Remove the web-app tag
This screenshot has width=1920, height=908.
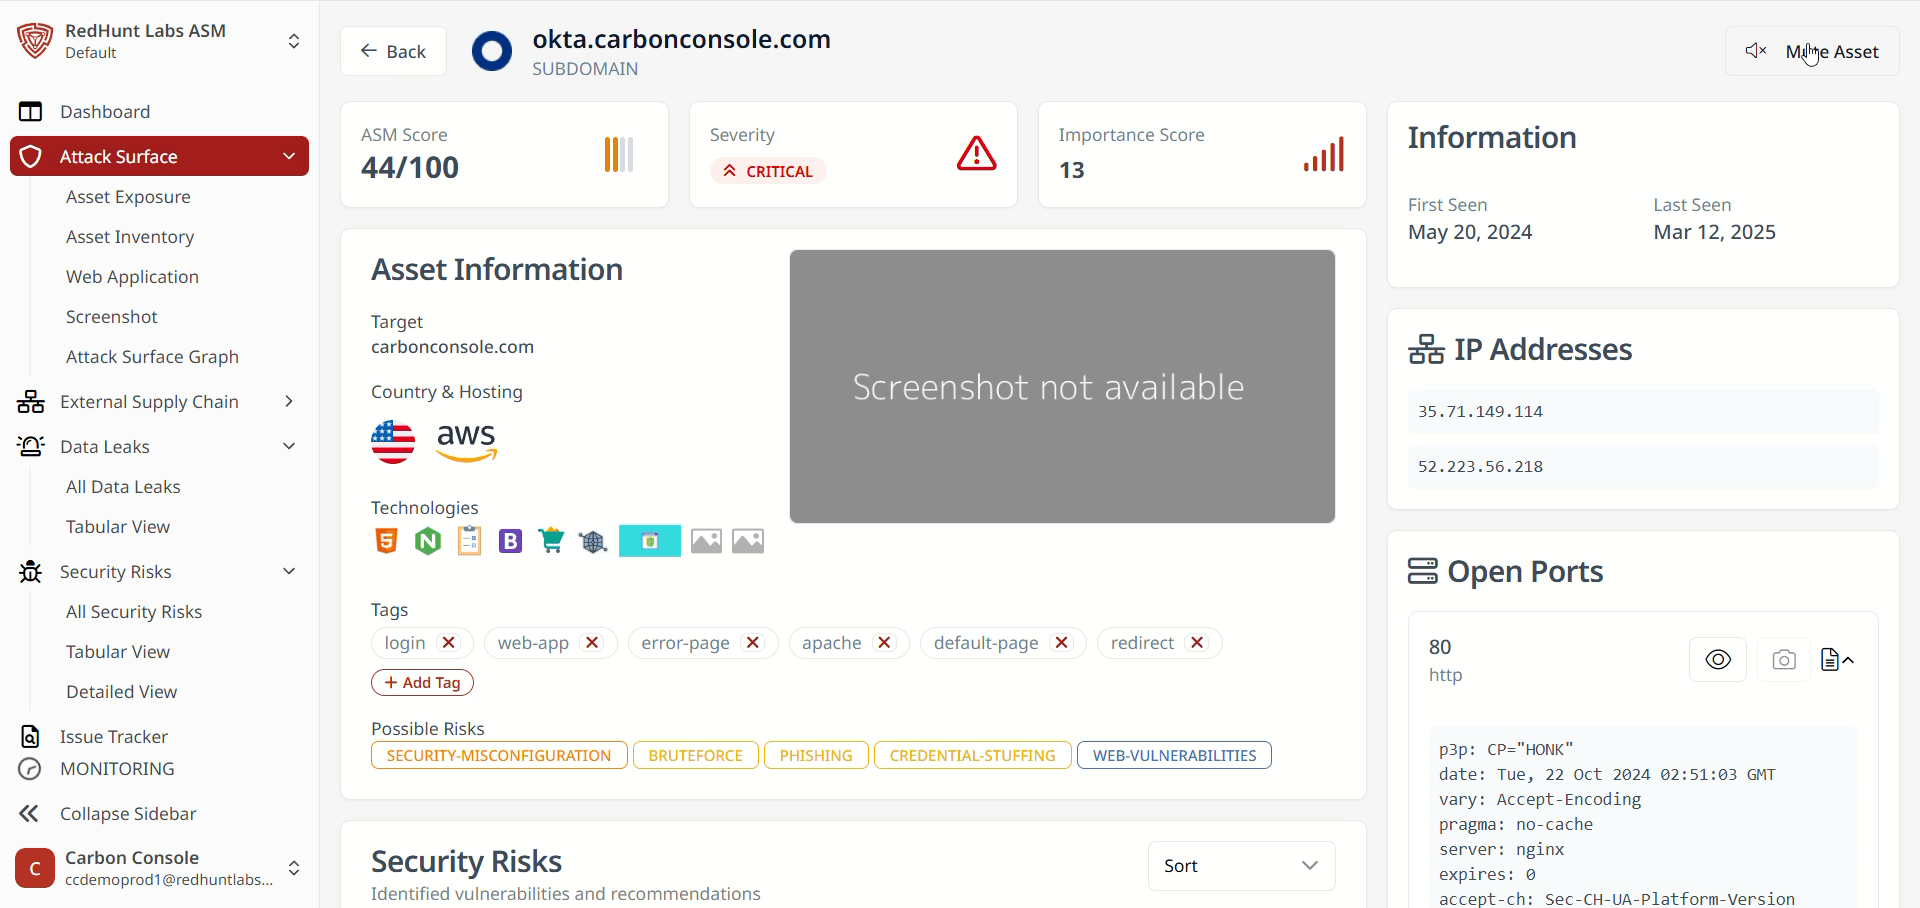(x=592, y=642)
